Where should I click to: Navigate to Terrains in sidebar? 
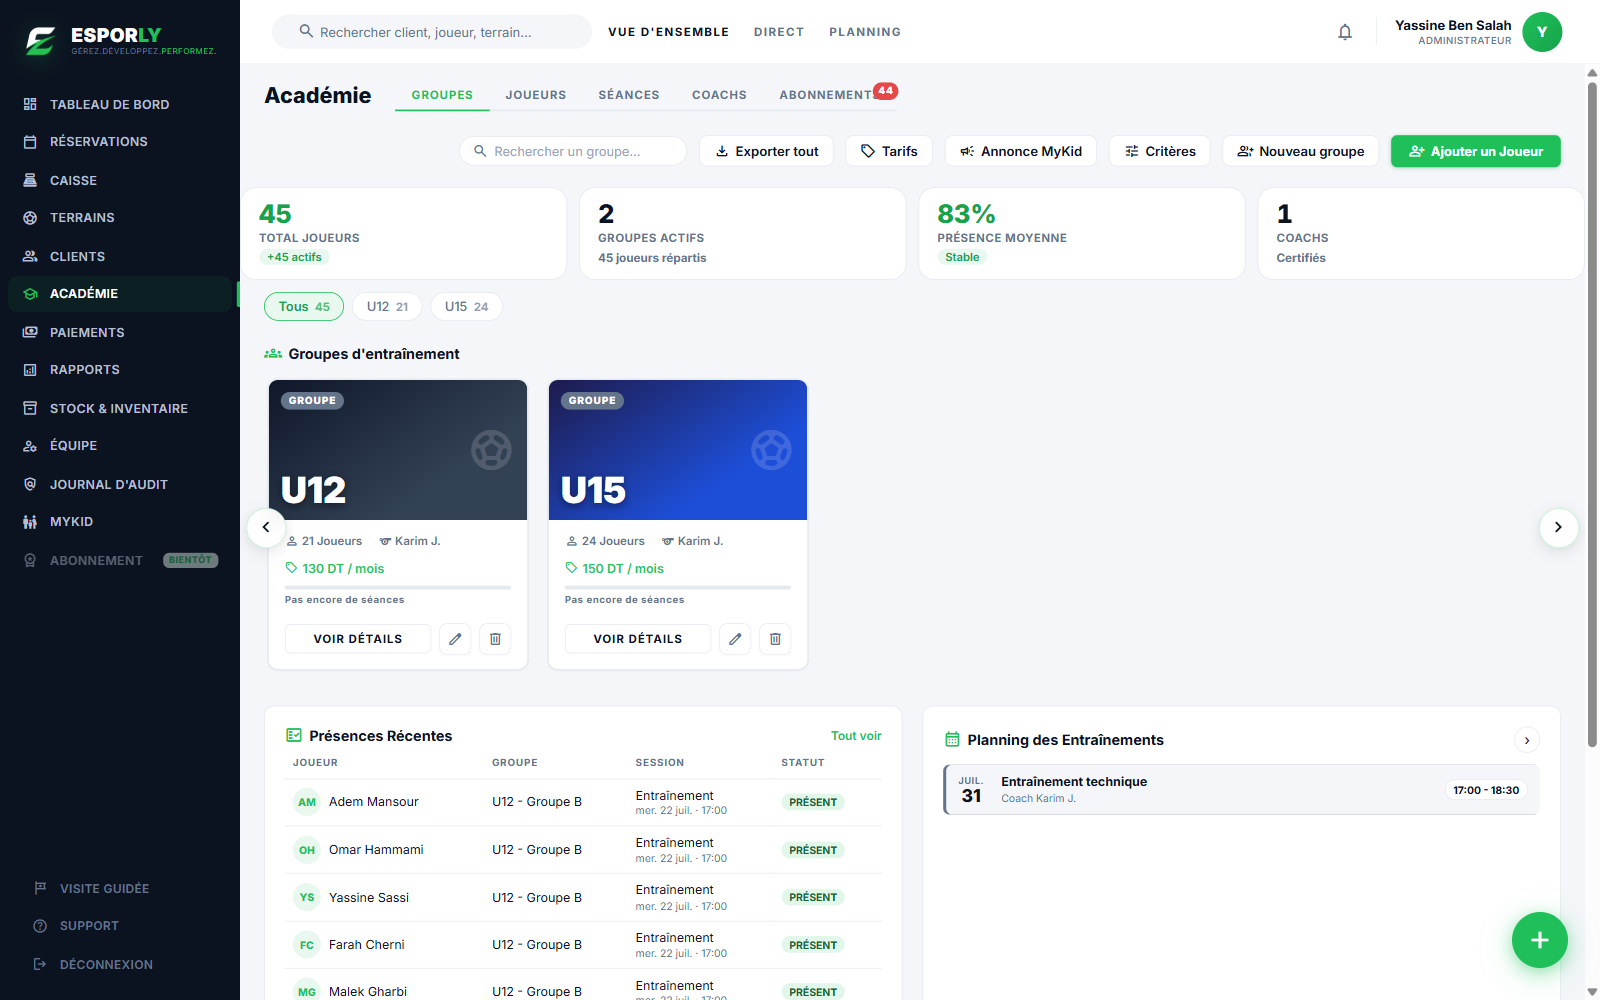coord(120,218)
